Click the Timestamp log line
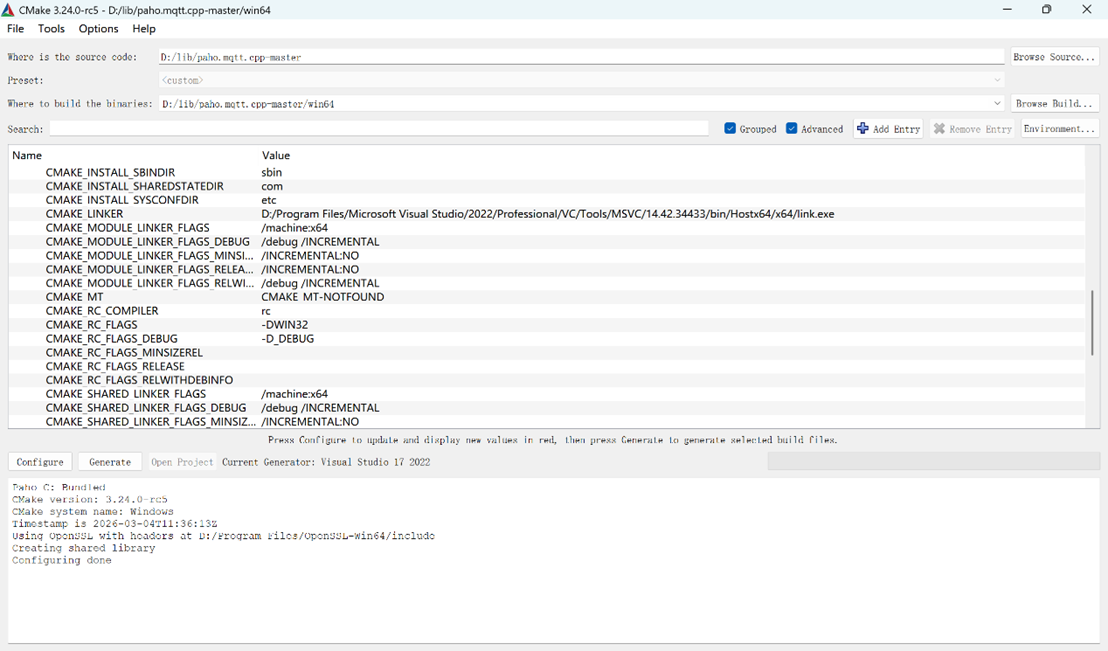Image resolution: width=1108 pixels, height=651 pixels. pyautogui.click(x=114, y=524)
